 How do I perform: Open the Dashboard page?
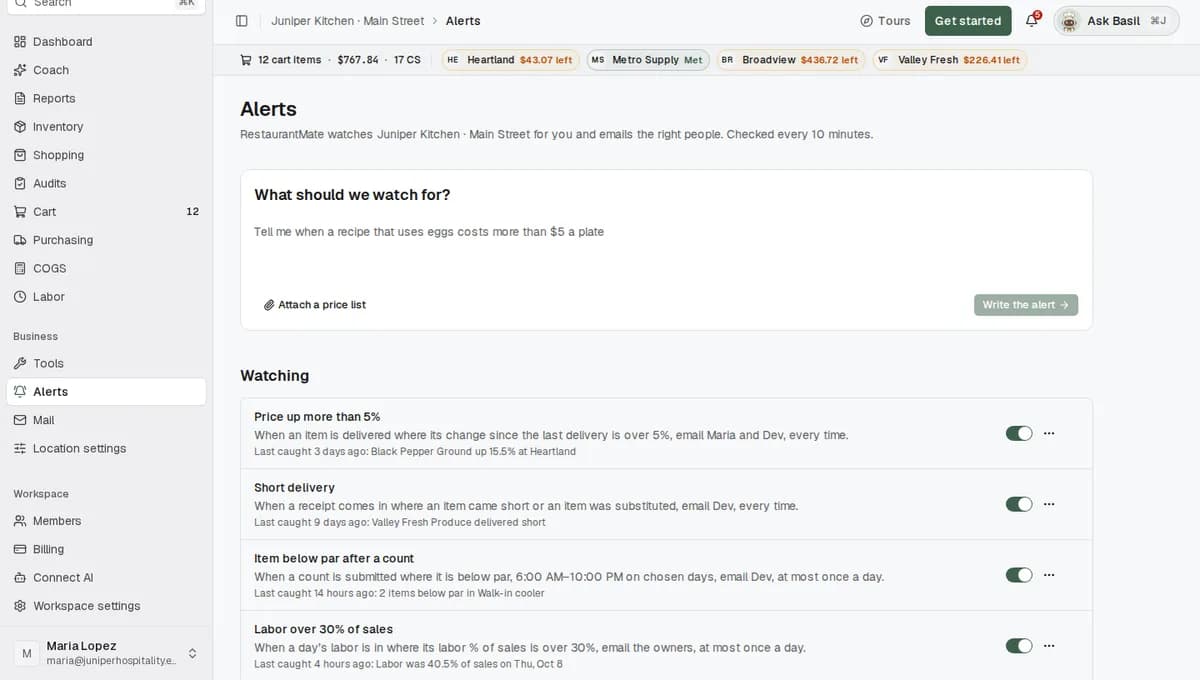[106, 42]
